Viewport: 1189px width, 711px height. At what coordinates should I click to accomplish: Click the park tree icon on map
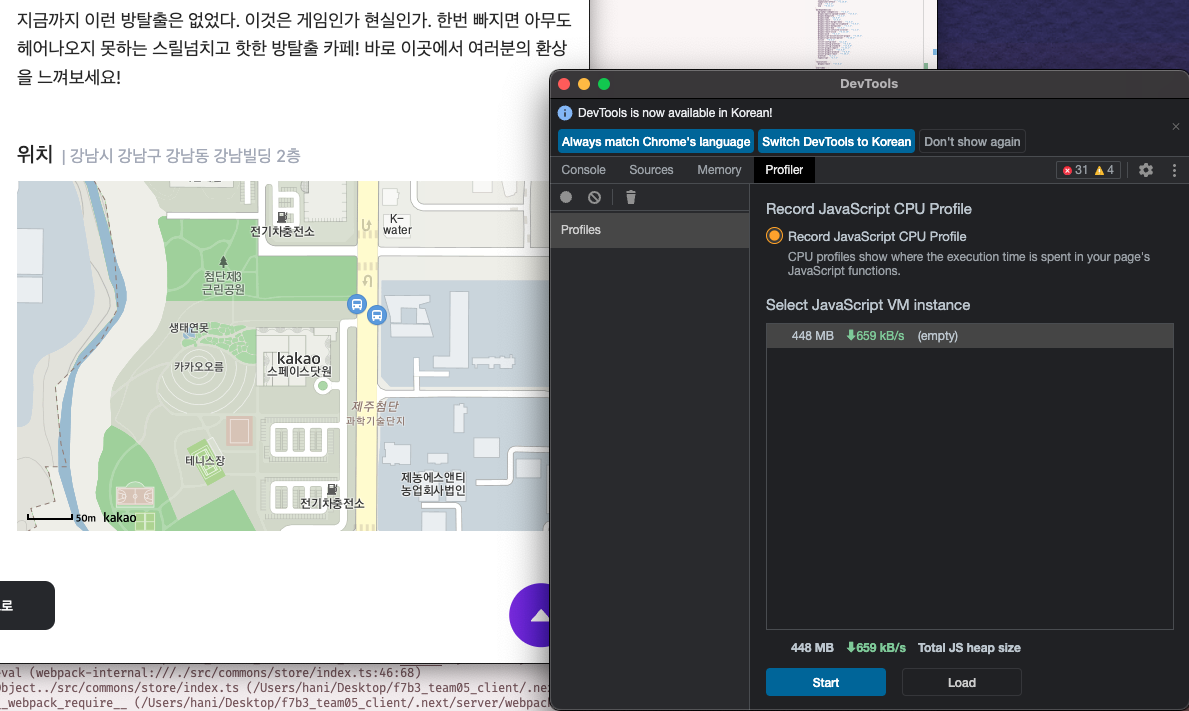pos(223,262)
